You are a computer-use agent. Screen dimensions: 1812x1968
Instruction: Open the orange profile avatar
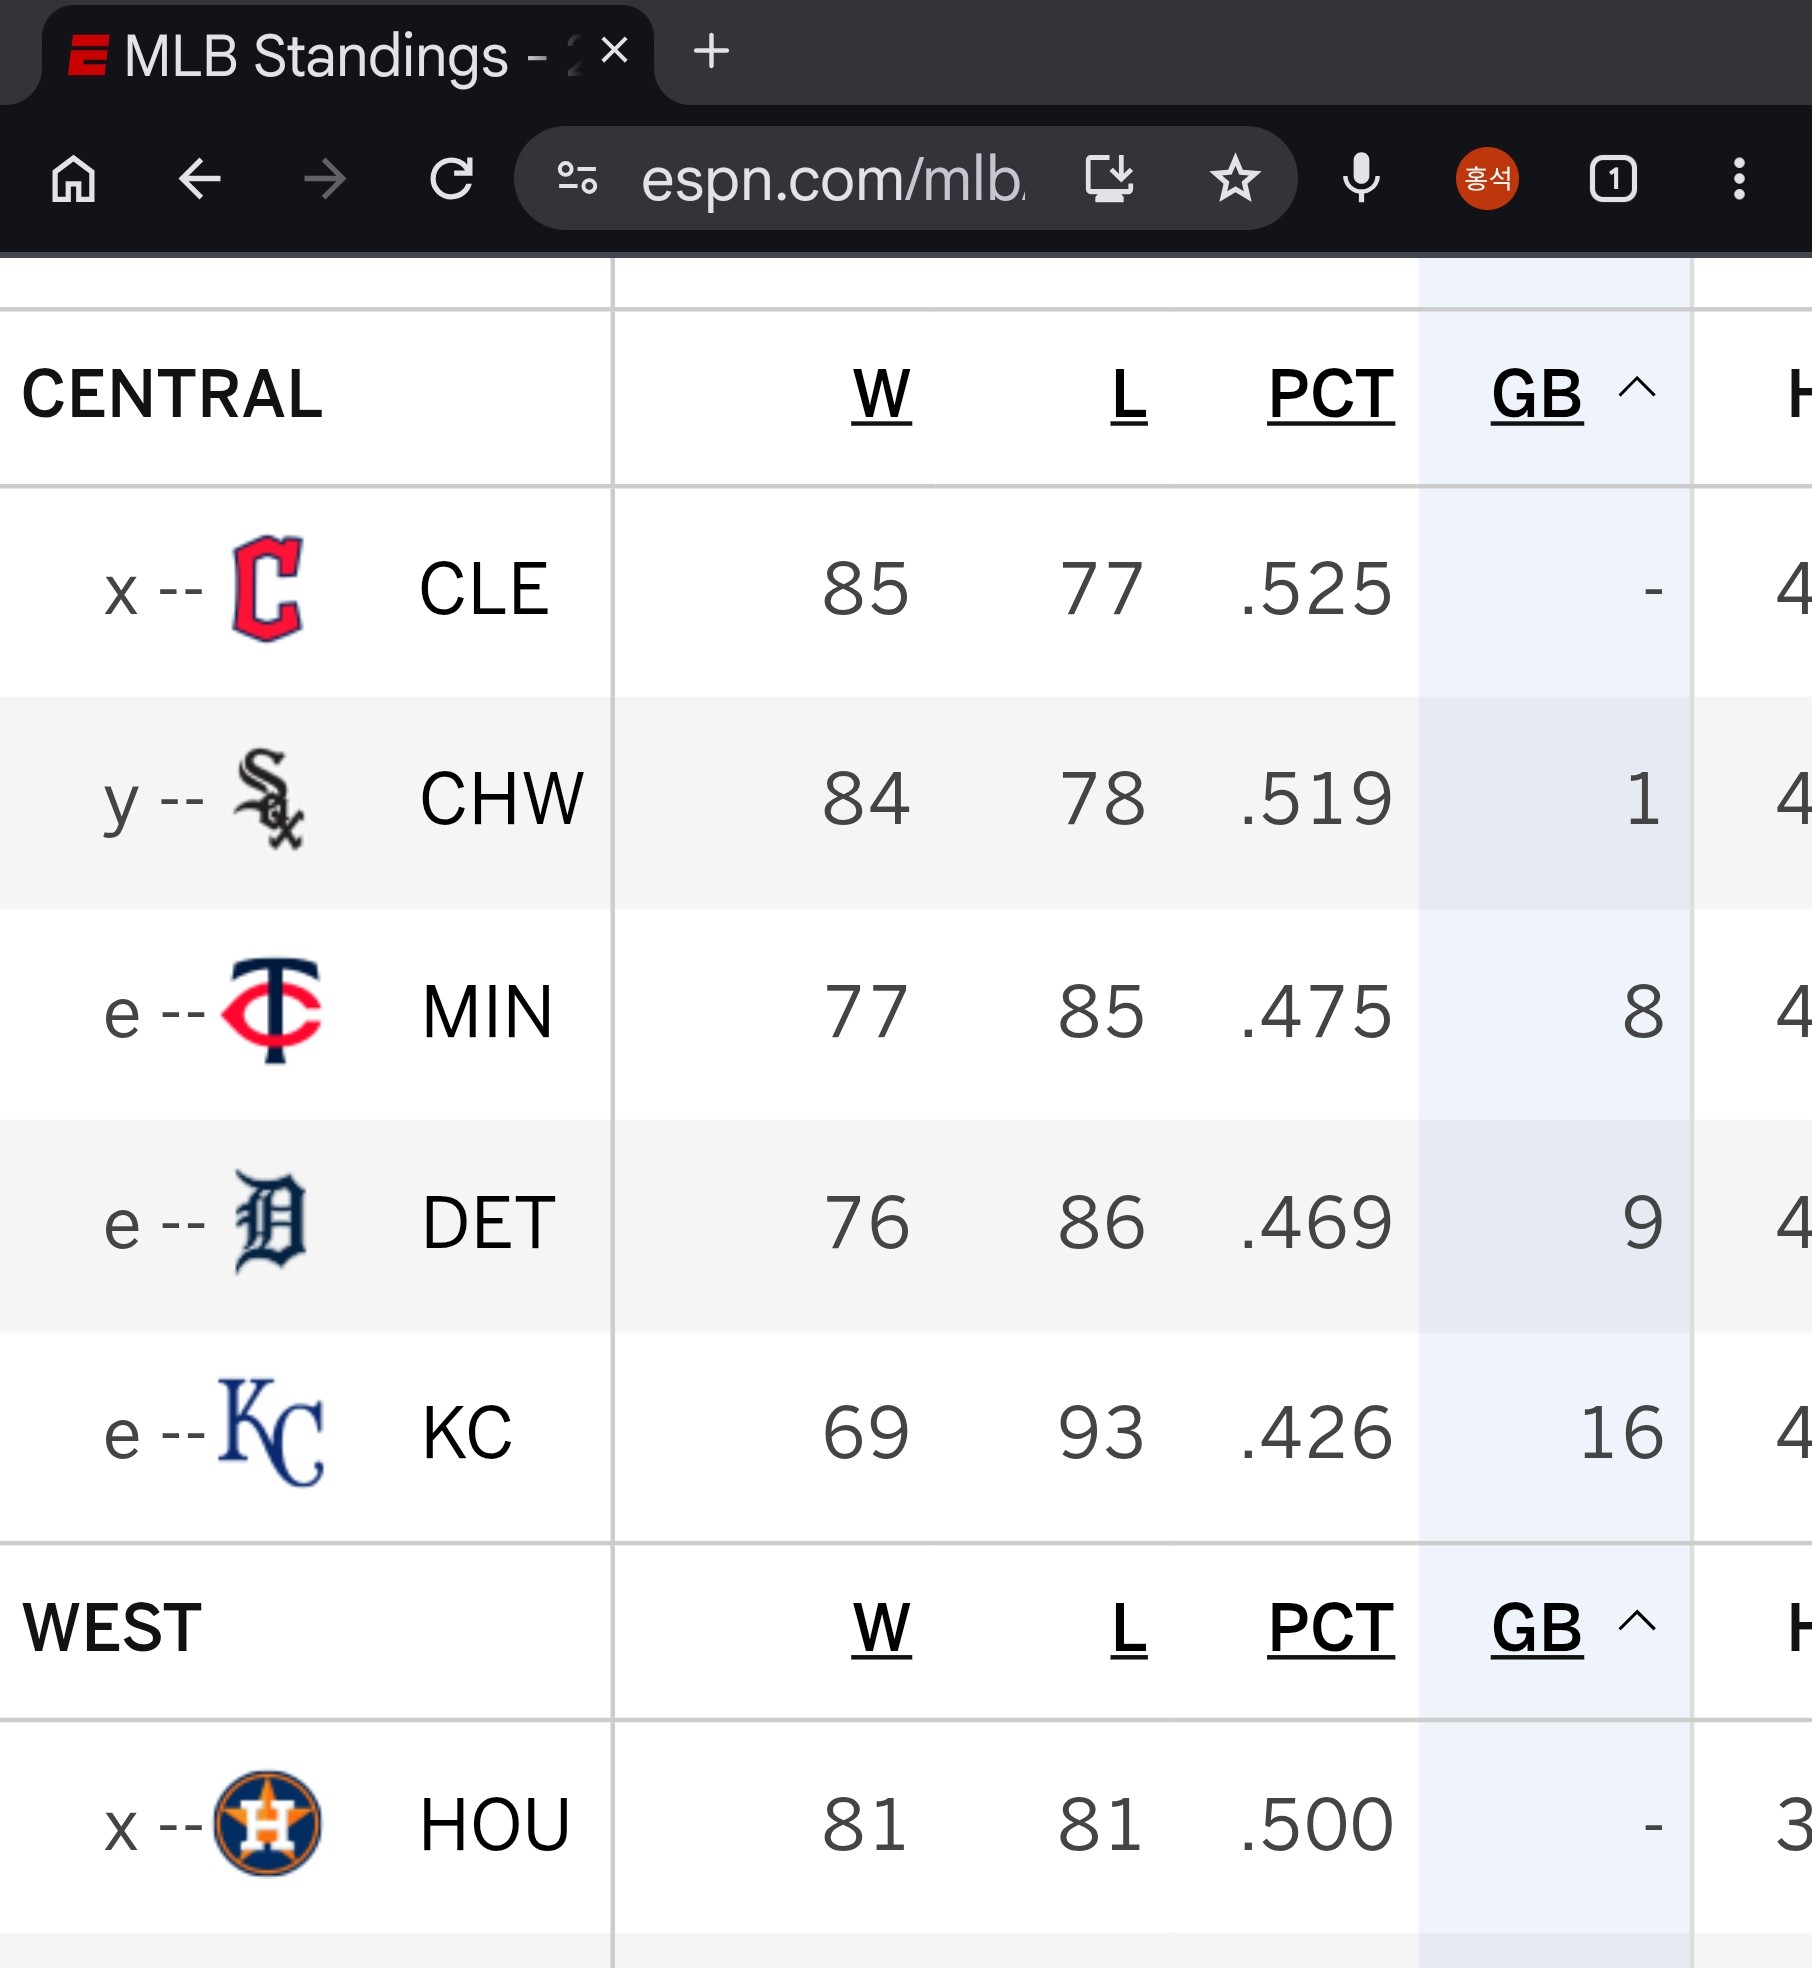tap(1487, 179)
